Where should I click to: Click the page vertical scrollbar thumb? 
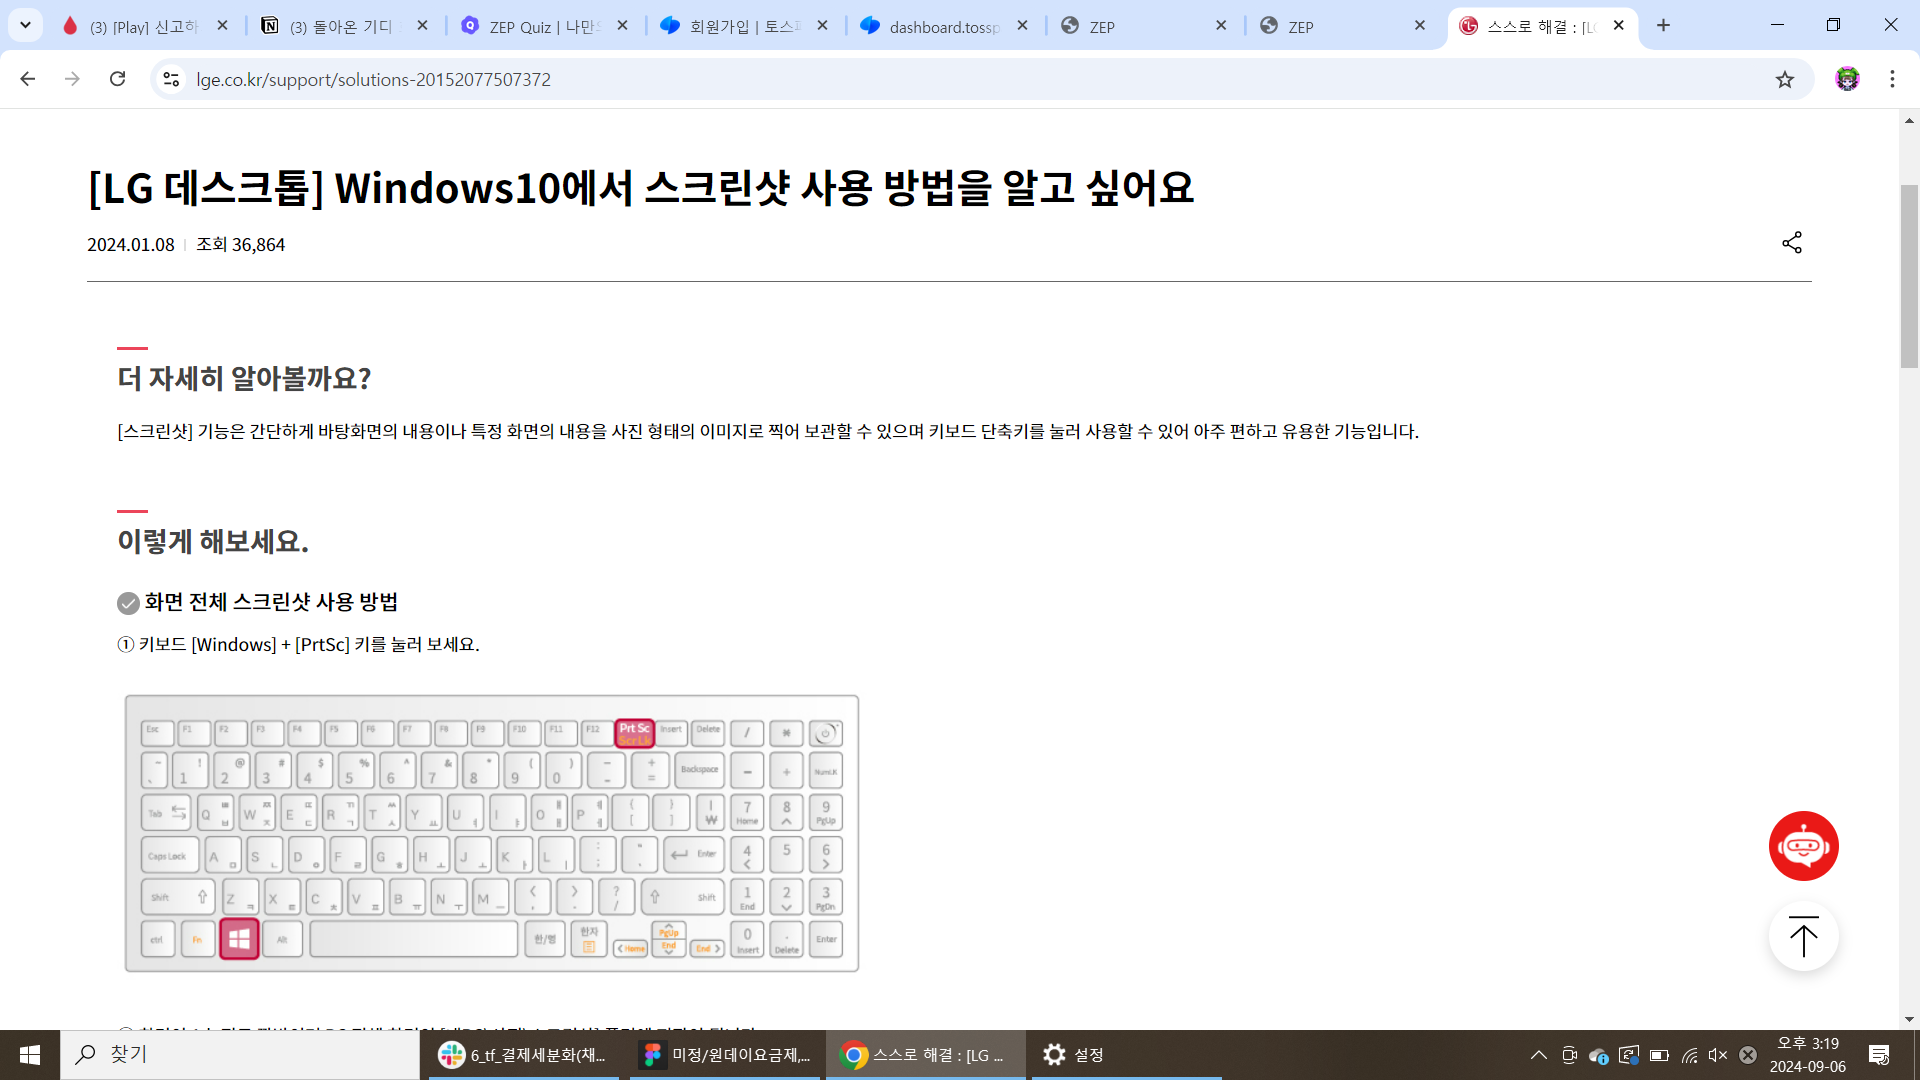[x=1909, y=276]
